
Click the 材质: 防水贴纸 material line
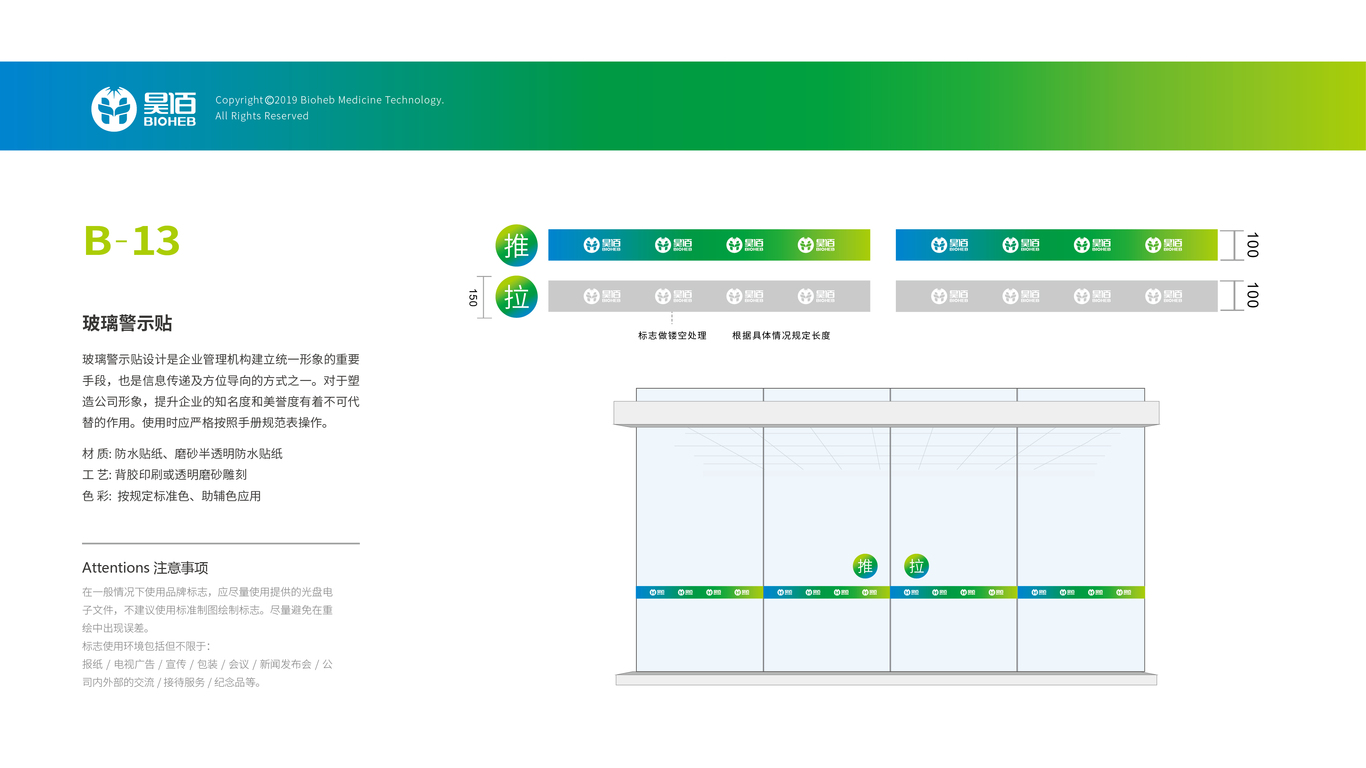pos(182,454)
